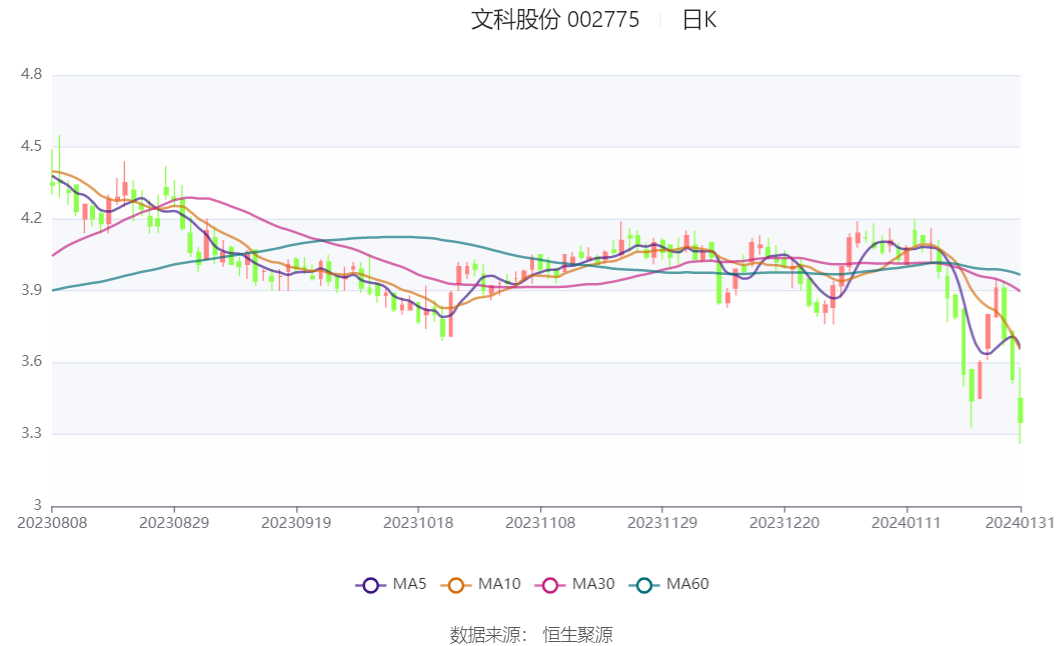Click x-axis date label 20240131
This screenshot has height=646, width=1062.
[x=1020, y=523]
